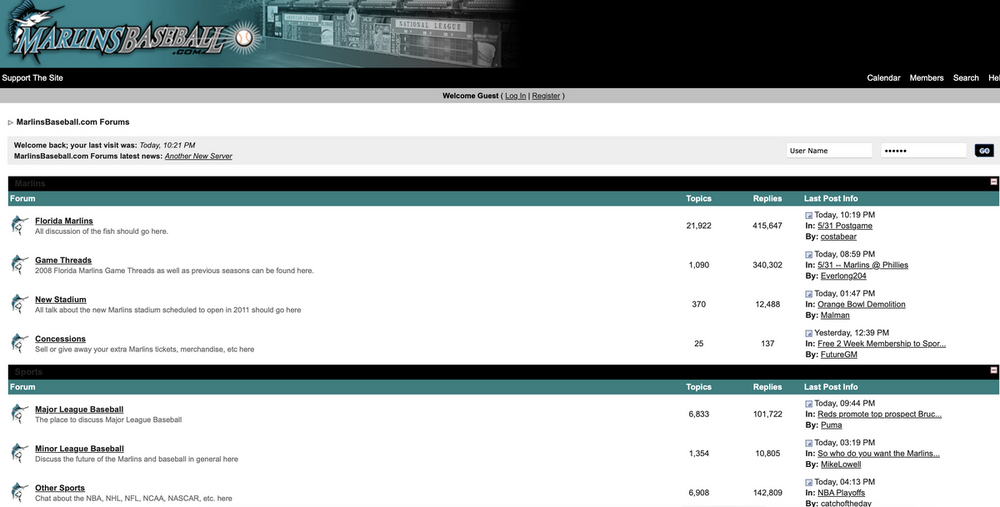Open the Florida Marlins forum
The width and height of the screenshot is (1000, 507).
point(64,221)
